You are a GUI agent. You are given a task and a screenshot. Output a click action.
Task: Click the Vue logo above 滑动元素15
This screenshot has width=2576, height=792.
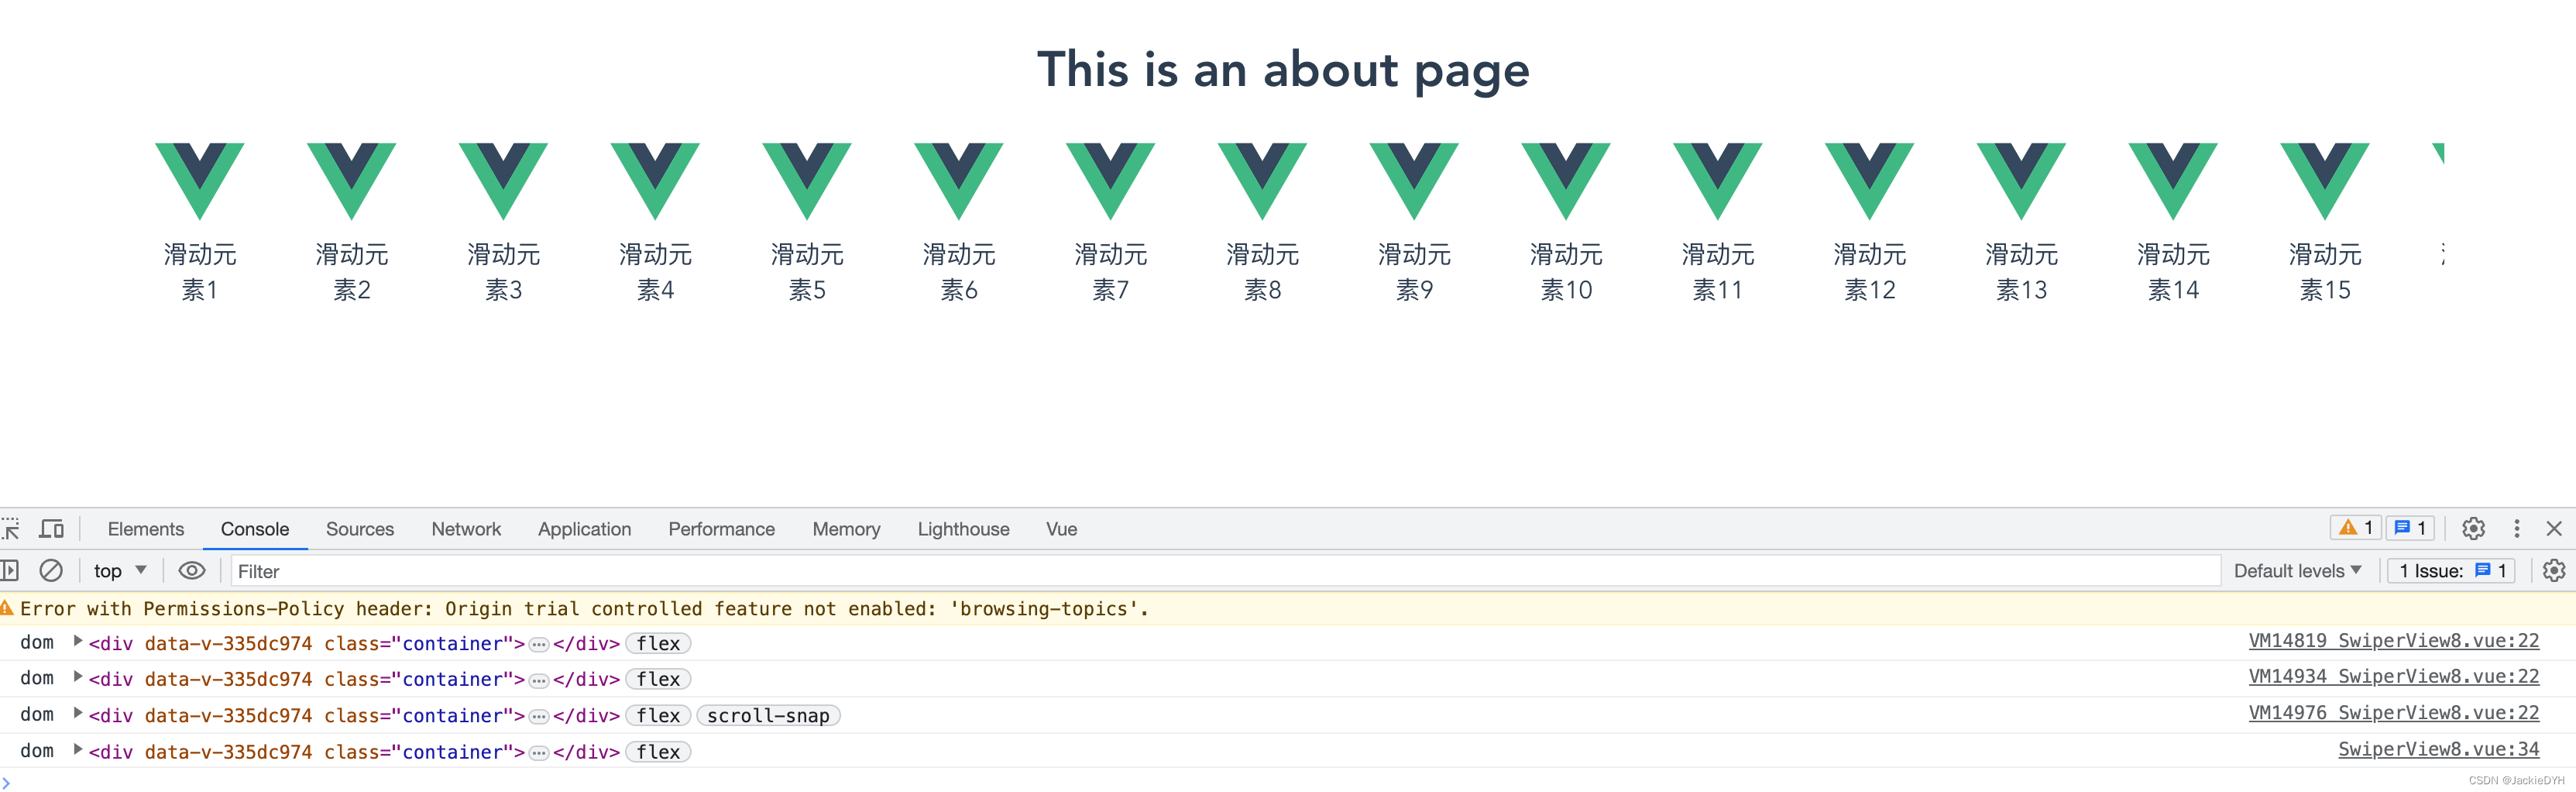click(x=2325, y=181)
